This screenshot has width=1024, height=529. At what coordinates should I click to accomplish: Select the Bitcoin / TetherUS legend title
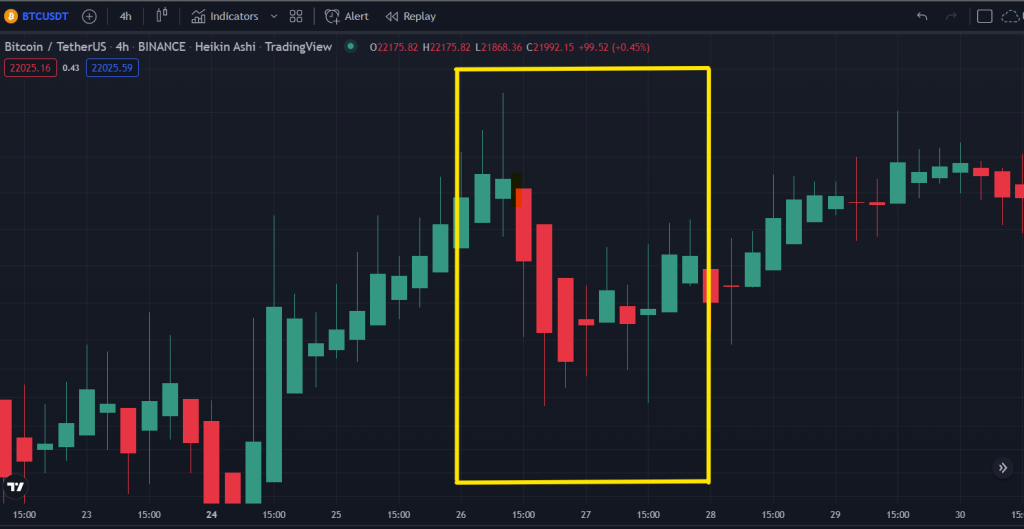(55, 47)
